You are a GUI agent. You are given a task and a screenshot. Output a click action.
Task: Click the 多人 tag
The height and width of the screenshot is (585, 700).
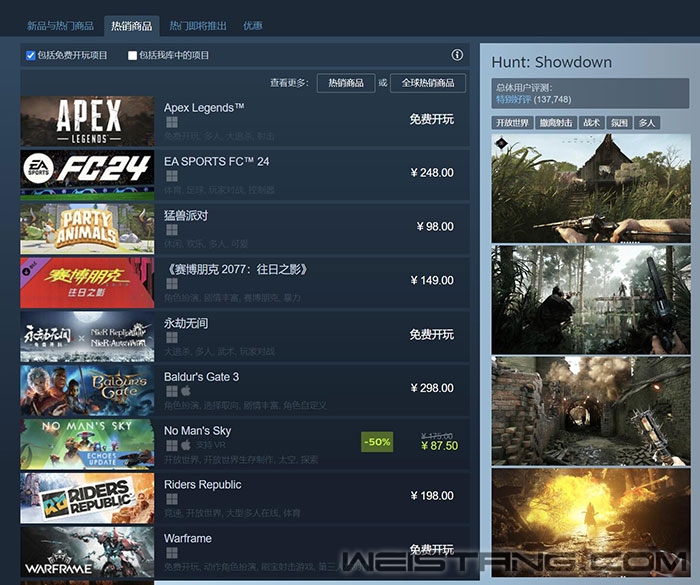tap(647, 123)
